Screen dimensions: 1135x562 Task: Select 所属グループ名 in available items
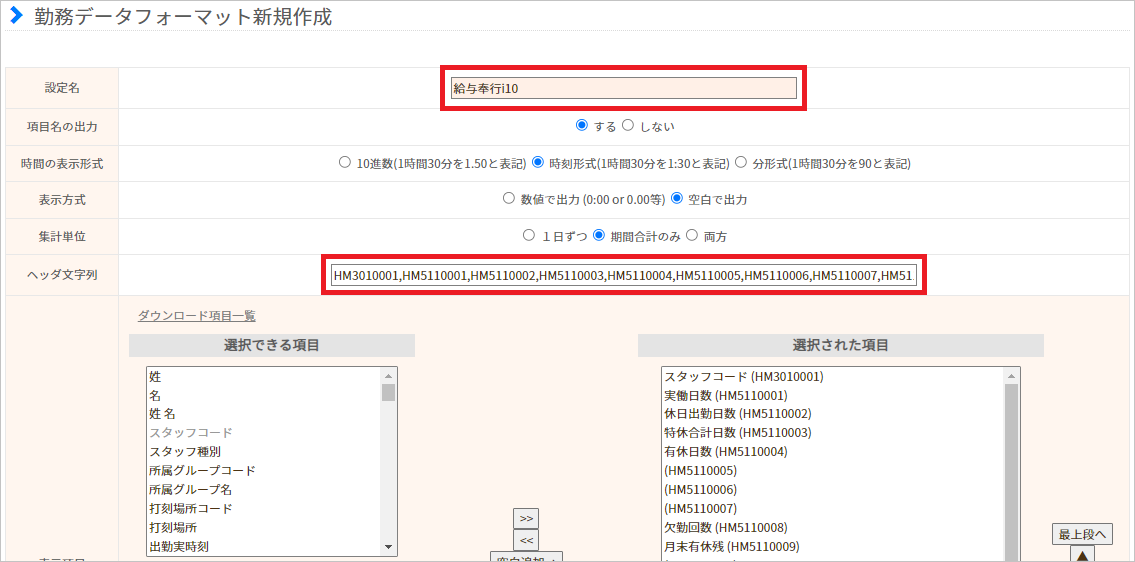[264, 490]
